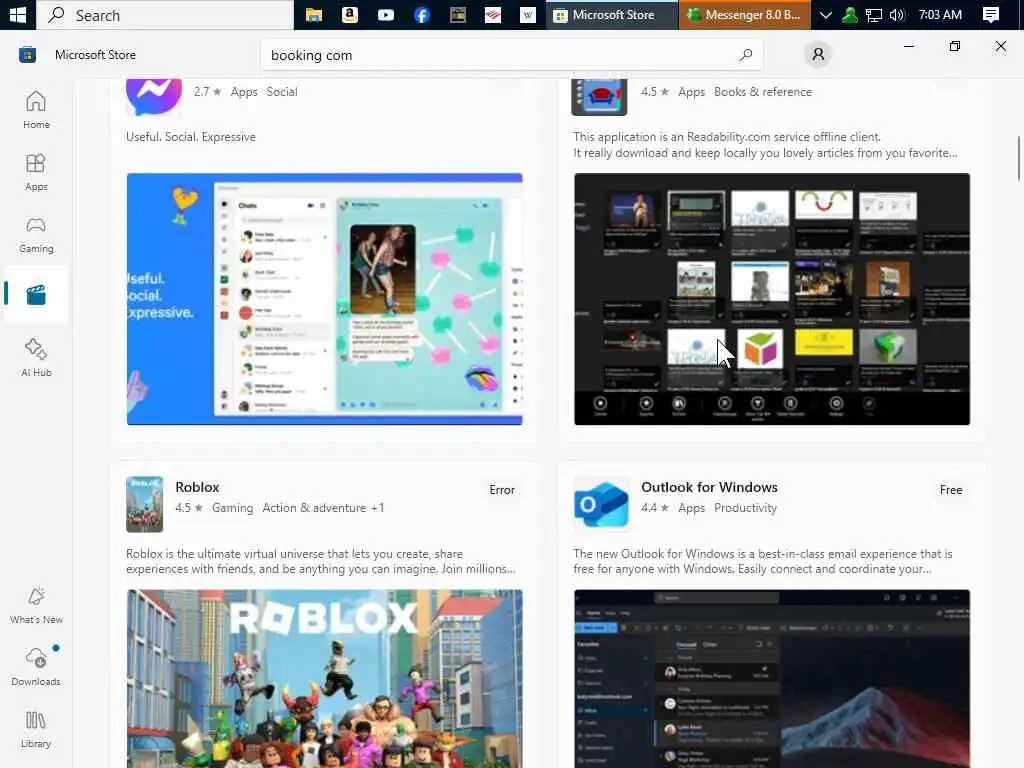Go to the Gaming section
The height and width of the screenshot is (768, 1024).
click(x=36, y=235)
